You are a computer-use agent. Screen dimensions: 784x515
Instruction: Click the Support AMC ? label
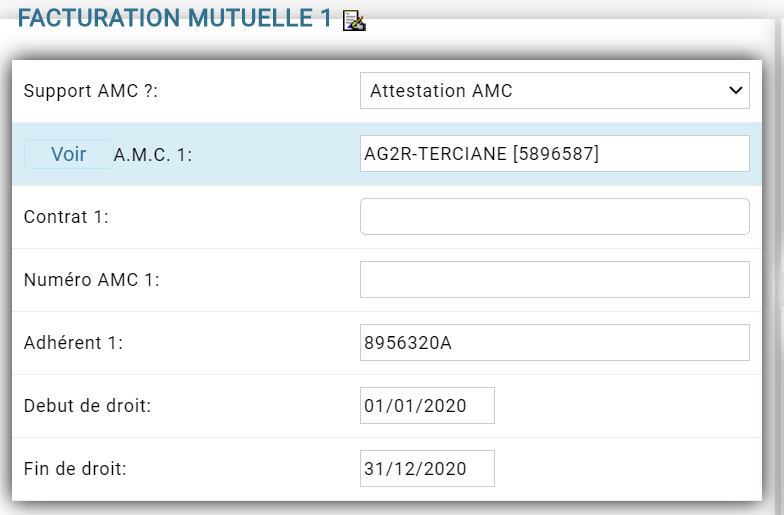click(x=90, y=91)
